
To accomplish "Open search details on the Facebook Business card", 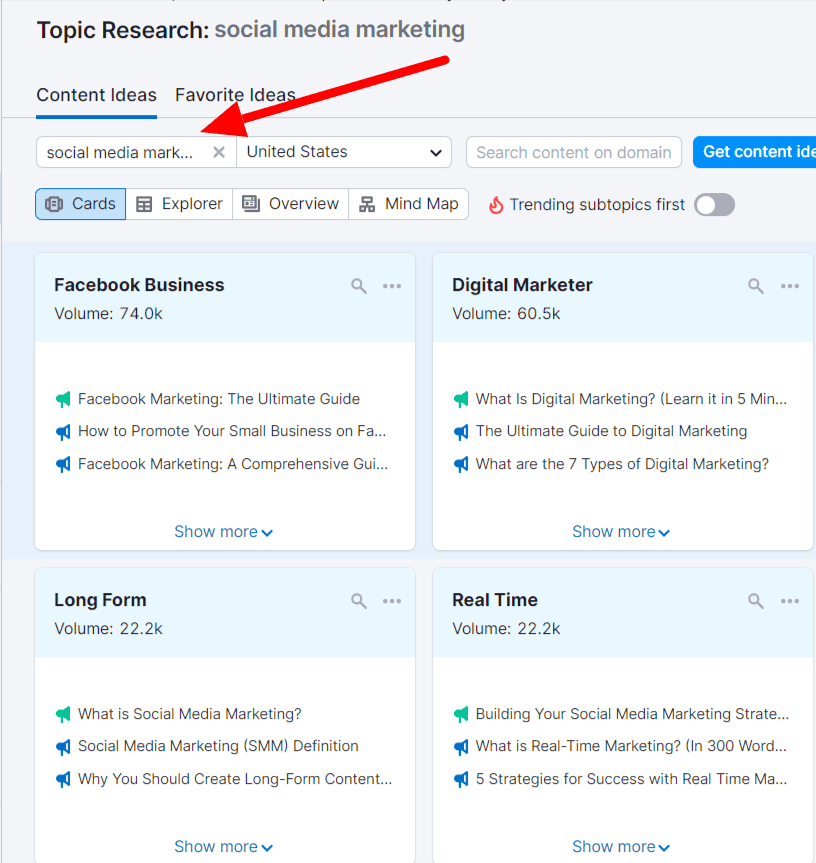I will [358, 286].
